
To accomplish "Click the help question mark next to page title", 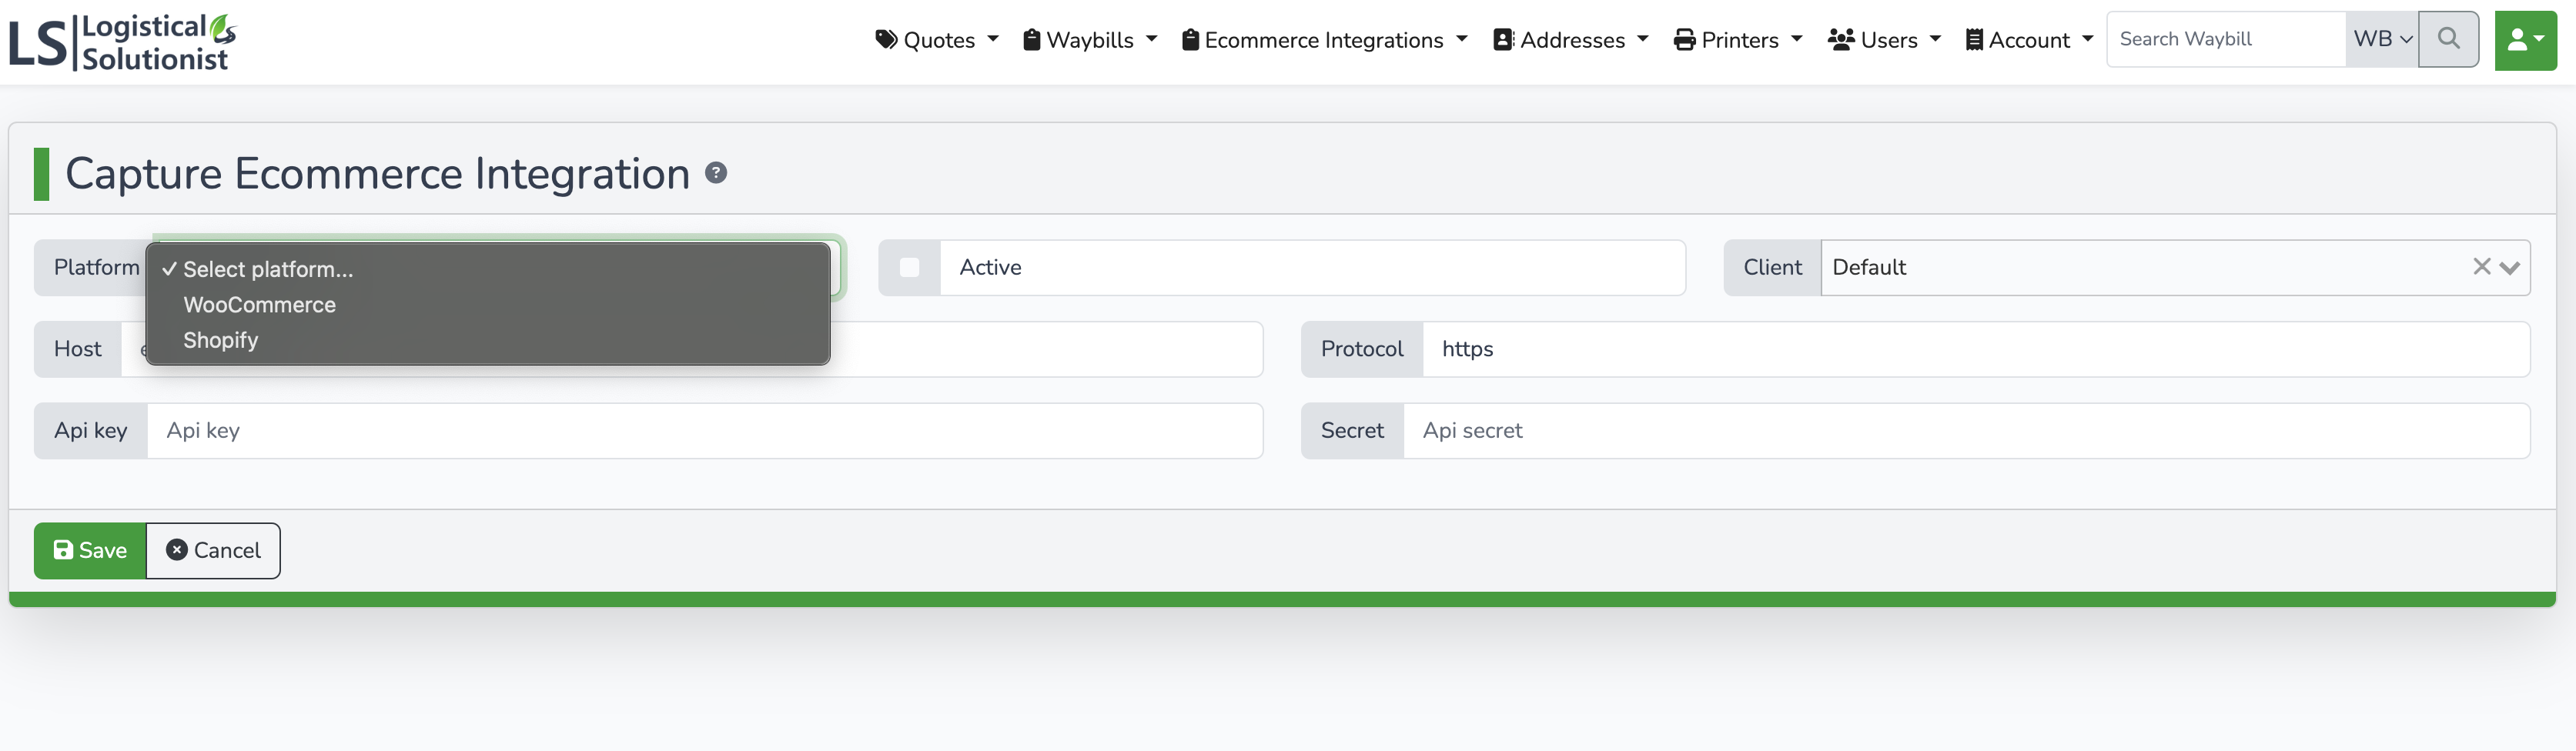I will coord(717,173).
